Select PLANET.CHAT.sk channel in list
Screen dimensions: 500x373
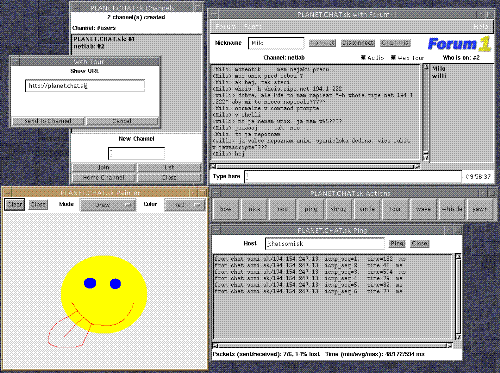pos(104,39)
